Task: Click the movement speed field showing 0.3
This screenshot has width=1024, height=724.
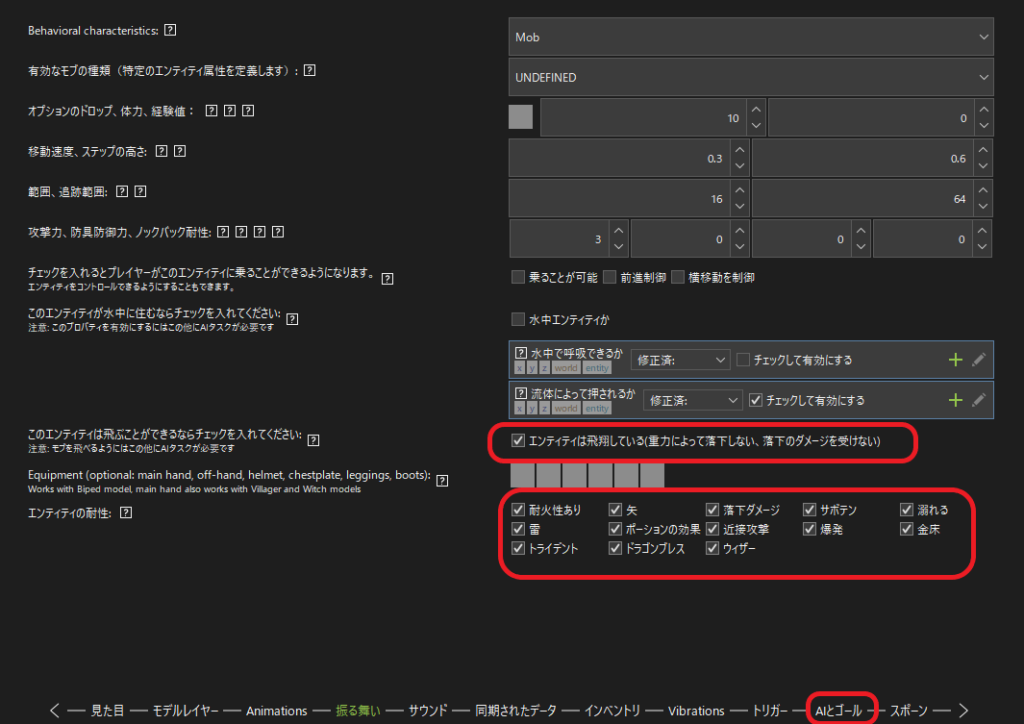Action: coord(618,158)
